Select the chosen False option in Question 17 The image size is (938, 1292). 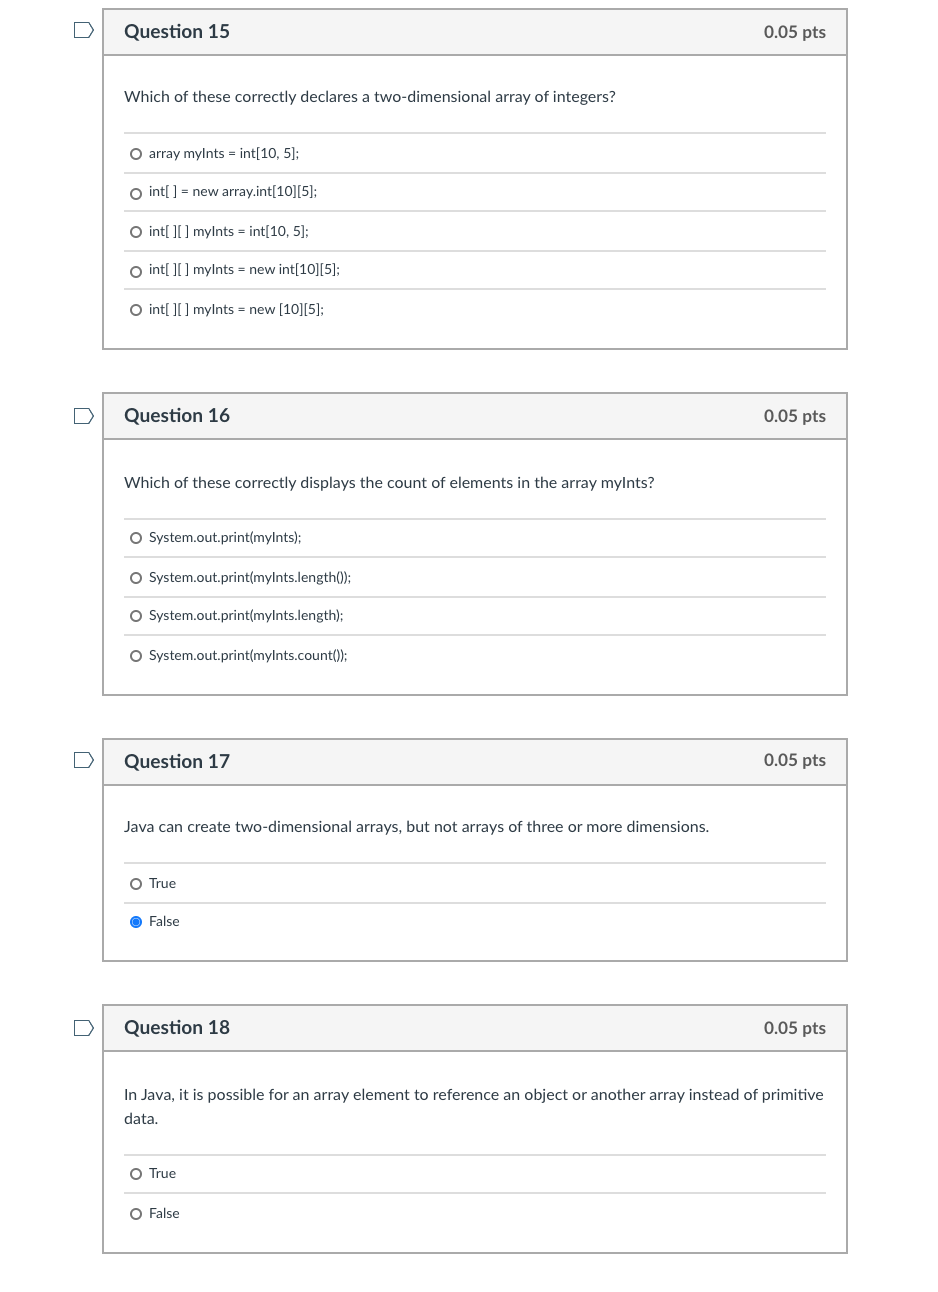coord(136,922)
